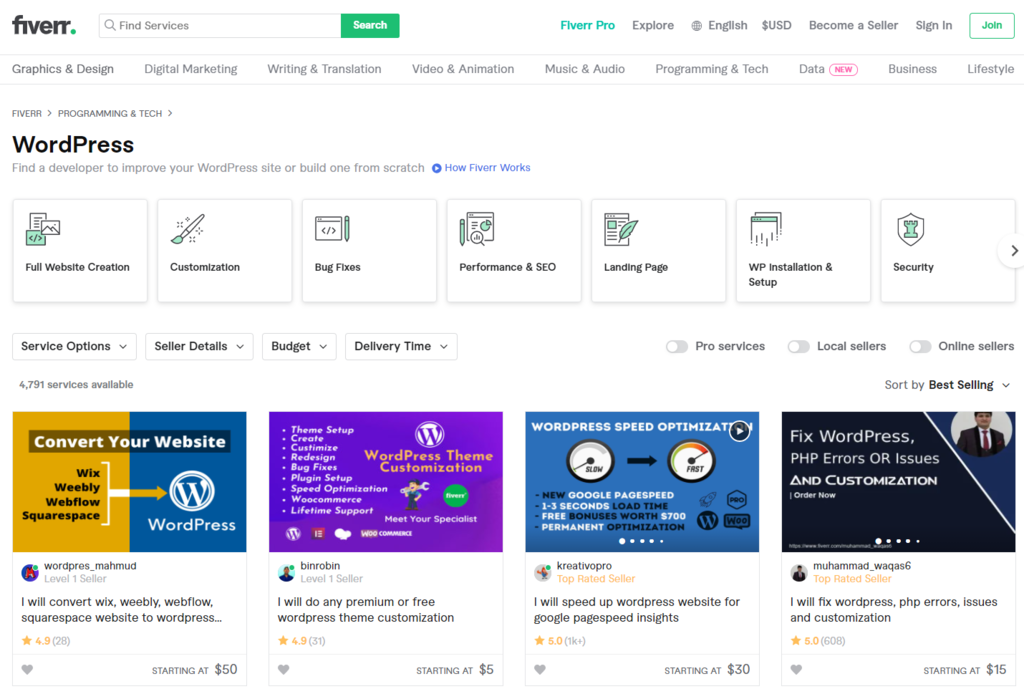
Task: Enable the Pro services toggle
Action: (x=676, y=345)
